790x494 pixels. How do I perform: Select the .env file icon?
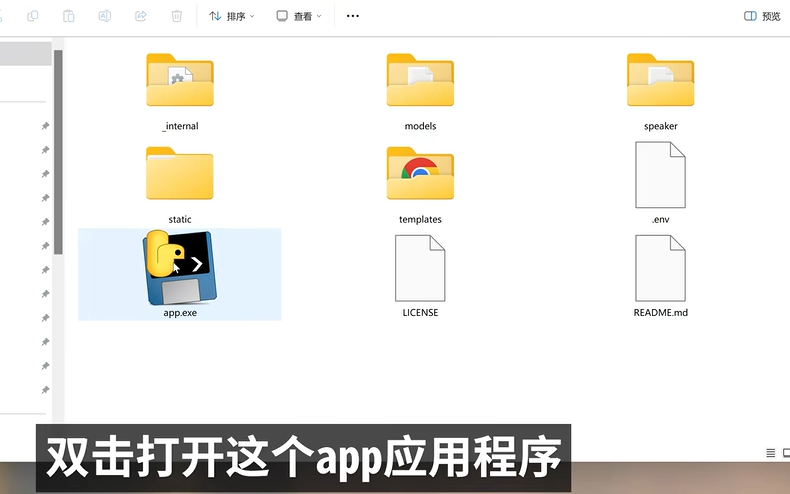pyautogui.click(x=661, y=175)
